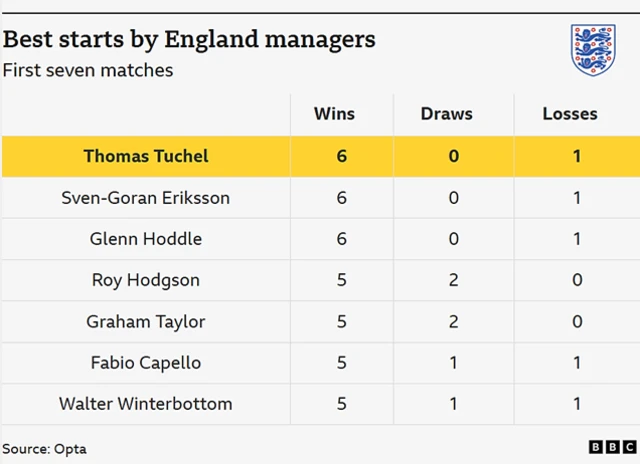The image size is (640, 464).
Task: Click the Best starts by England managers title
Action: coord(190,40)
